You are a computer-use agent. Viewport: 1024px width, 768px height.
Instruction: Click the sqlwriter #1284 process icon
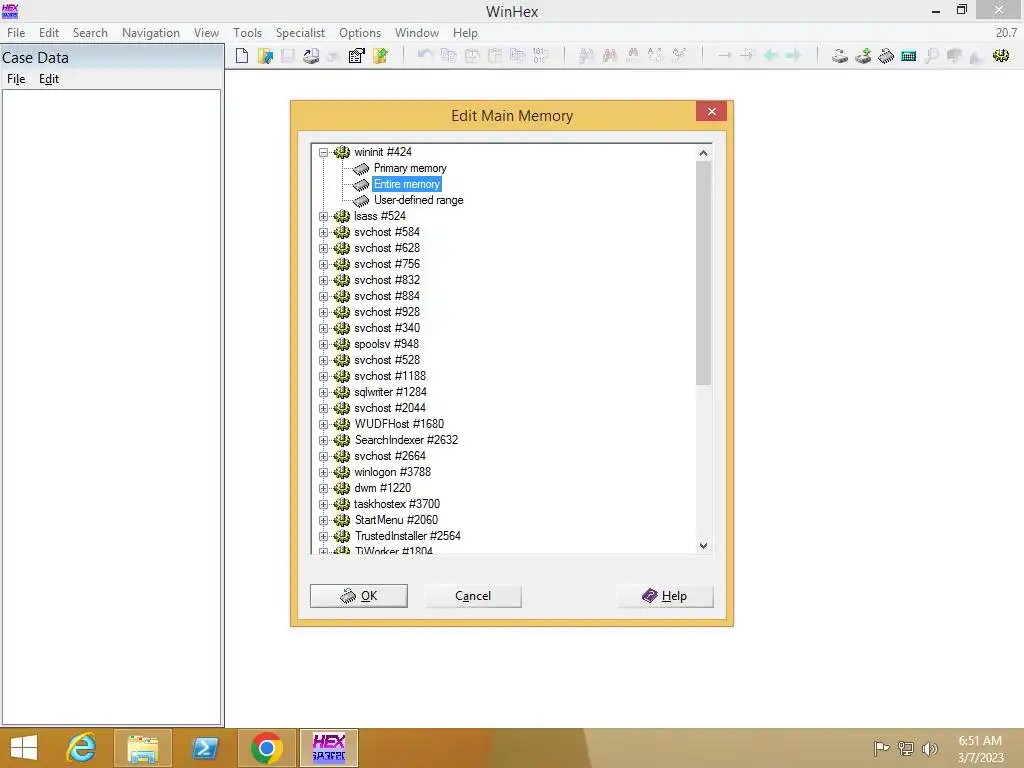(342, 392)
